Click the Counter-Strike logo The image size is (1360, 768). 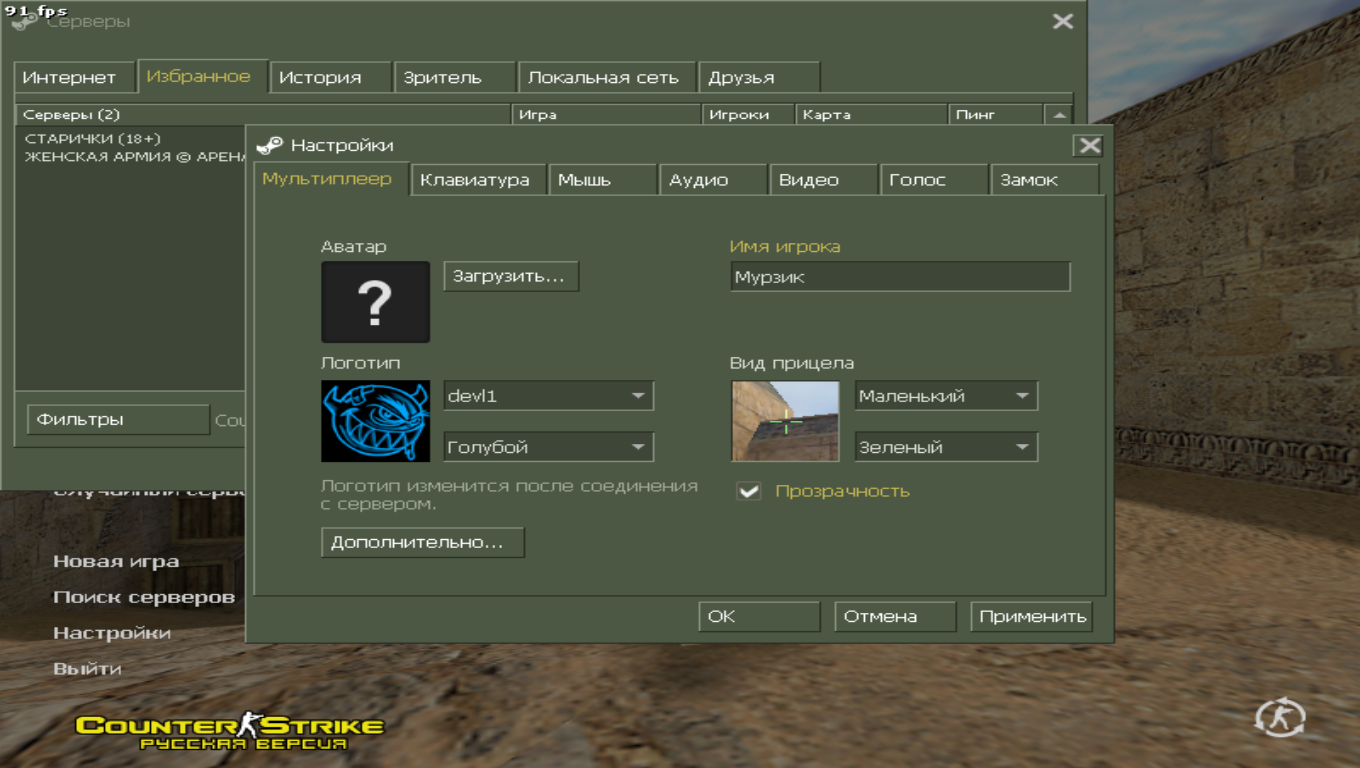pyautogui.click(x=230, y=731)
